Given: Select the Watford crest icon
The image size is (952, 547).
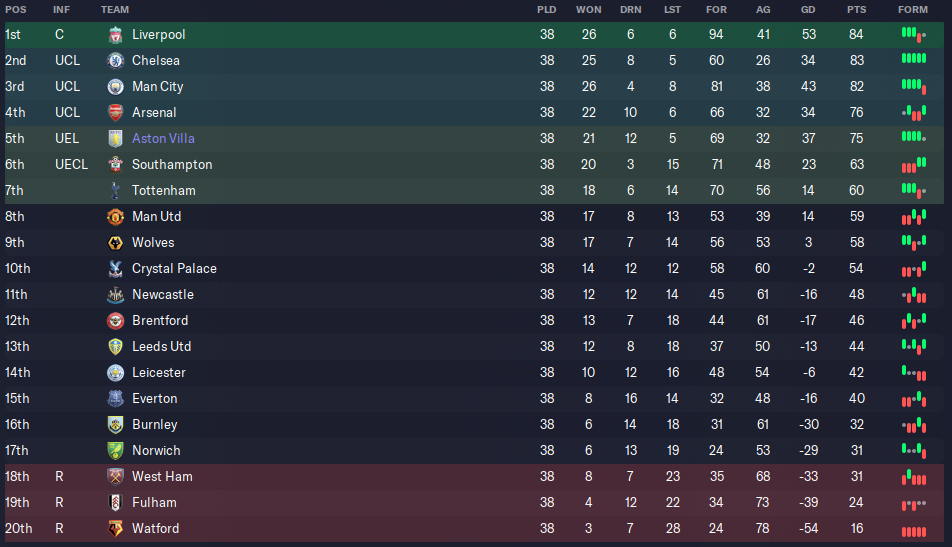Looking at the screenshot, I should pyautogui.click(x=115, y=529).
